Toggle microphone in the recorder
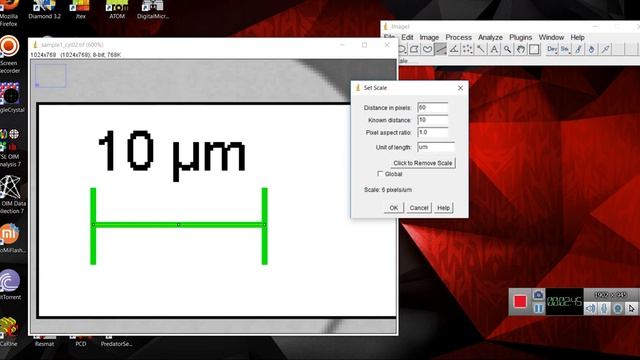Image resolution: width=640 pixels, height=360 pixels. point(604,309)
